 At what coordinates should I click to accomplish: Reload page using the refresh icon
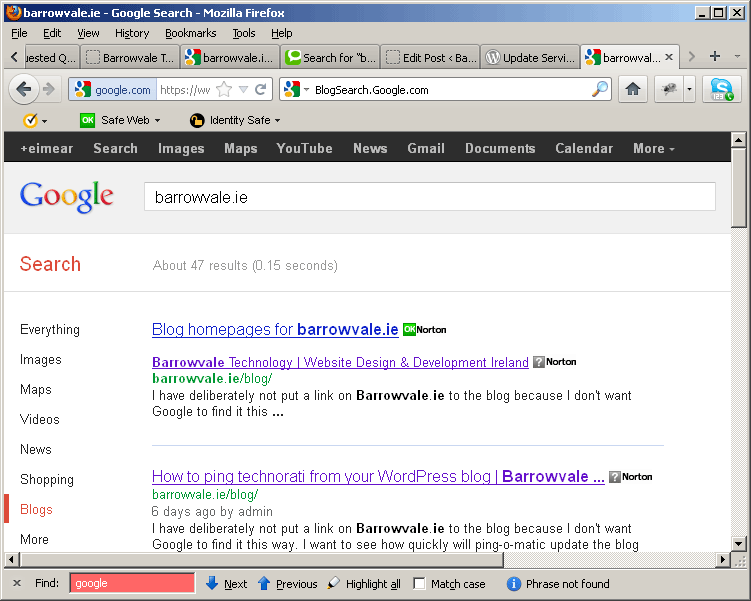[261, 90]
